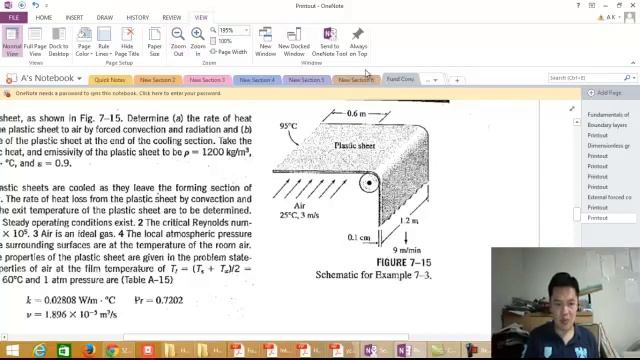Toggle Hide Page Title
640x360 pixels.
click(x=127, y=42)
